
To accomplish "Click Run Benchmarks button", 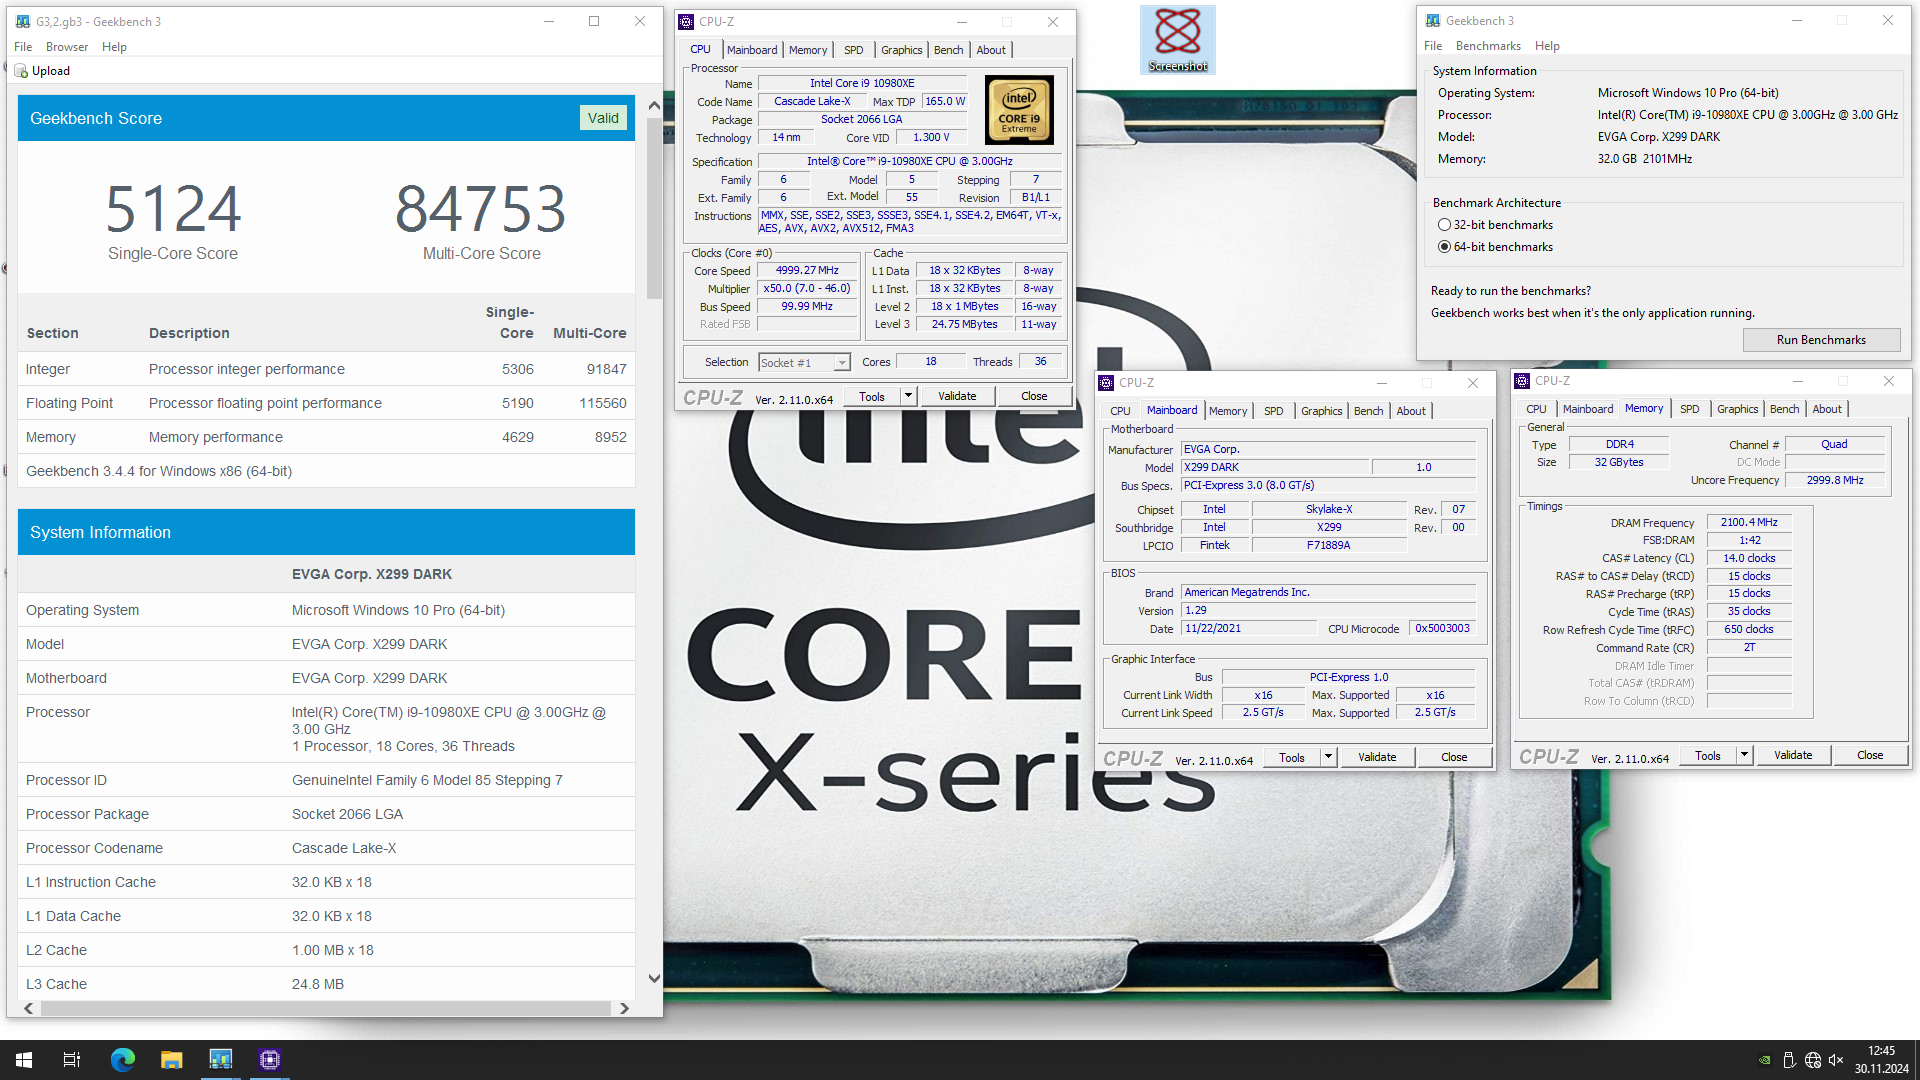I will [1821, 340].
